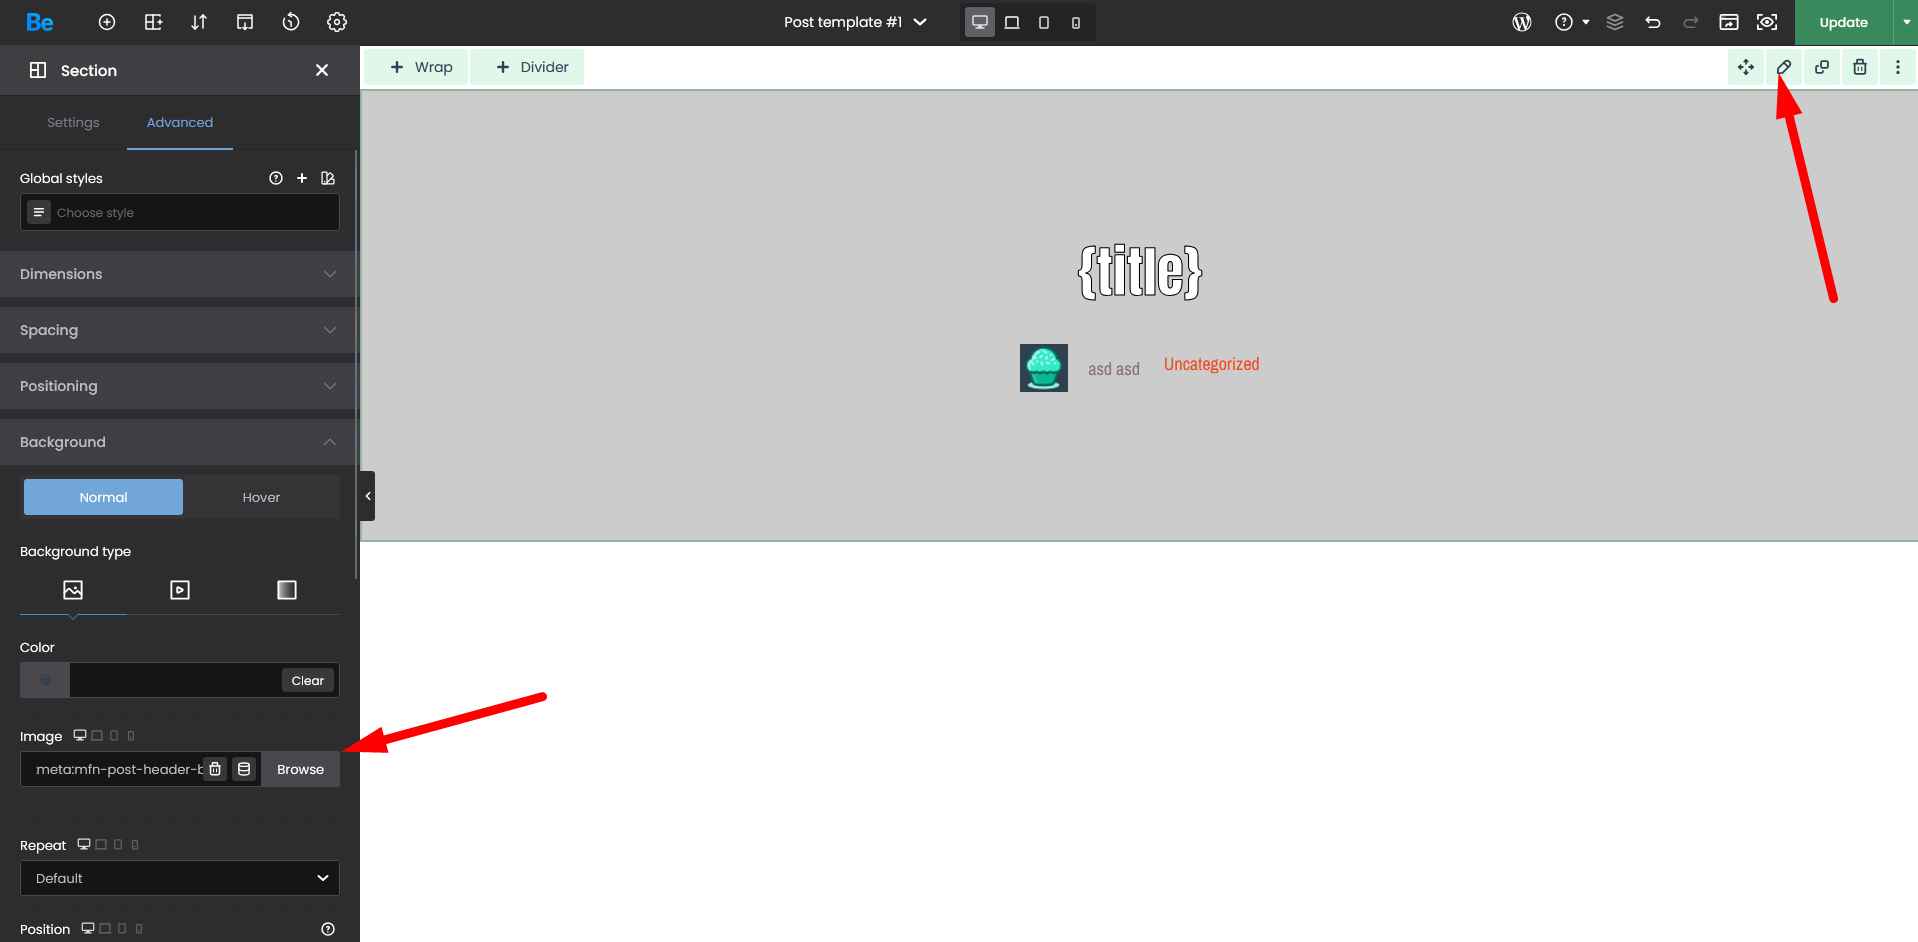Select the video background type
The height and width of the screenshot is (942, 1918).
tap(180, 590)
